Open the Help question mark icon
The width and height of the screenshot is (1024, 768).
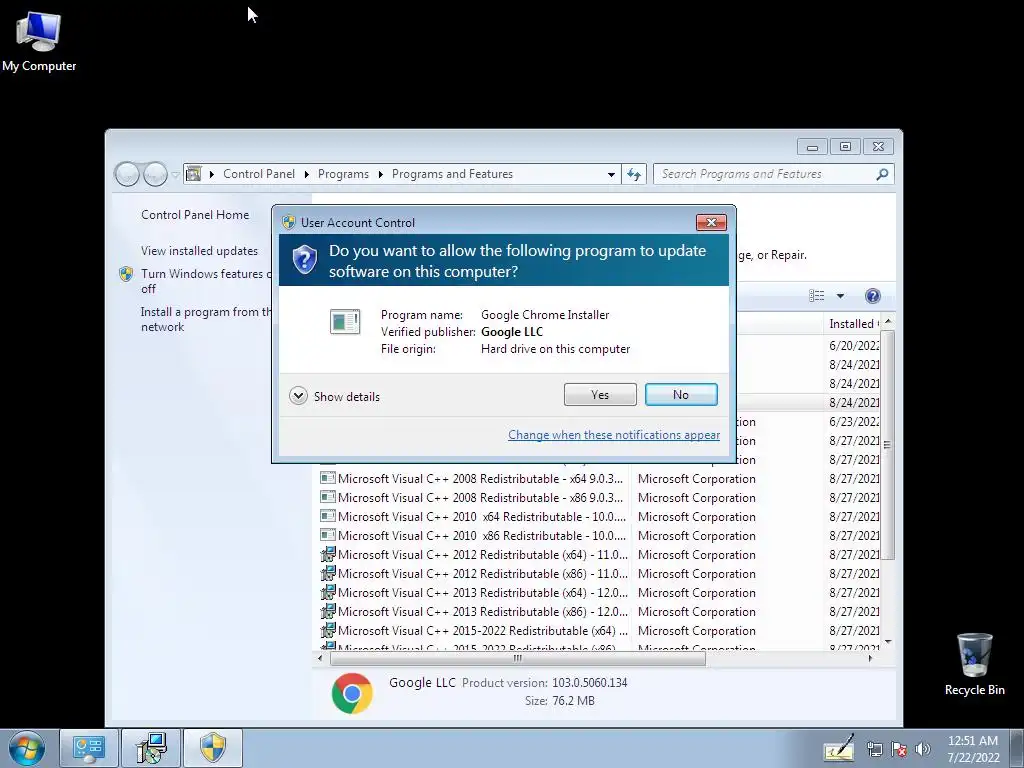pos(872,296)
